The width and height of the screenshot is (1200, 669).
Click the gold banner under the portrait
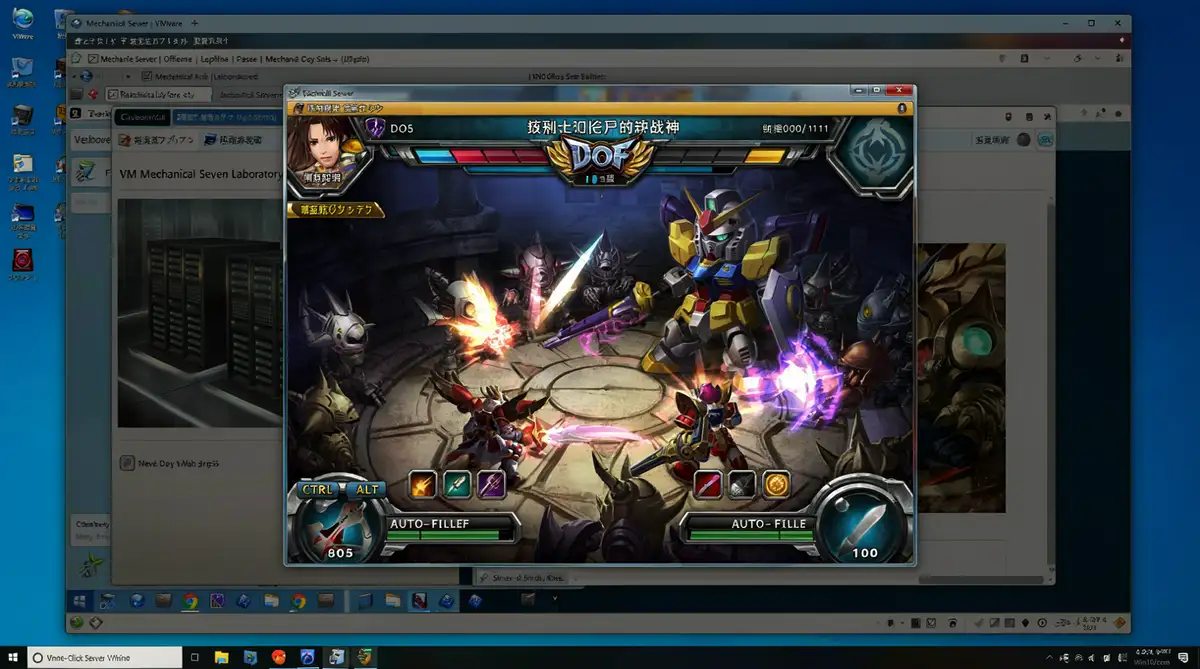335,209
